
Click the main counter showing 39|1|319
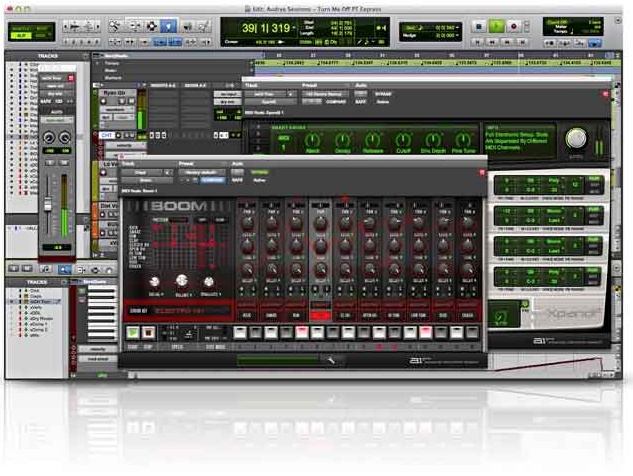[x=266, y=28]
